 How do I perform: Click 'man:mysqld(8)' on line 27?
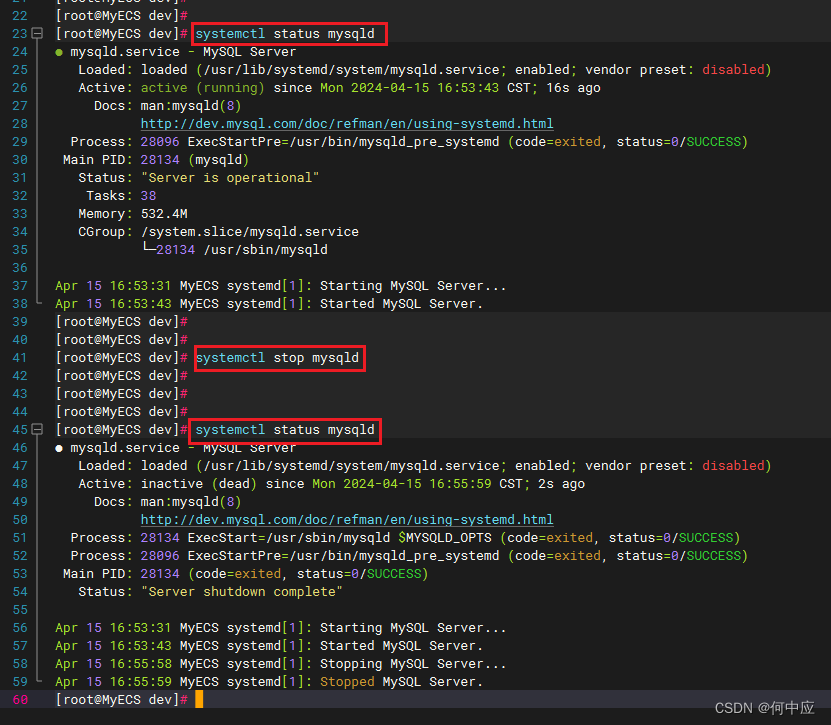191,105
